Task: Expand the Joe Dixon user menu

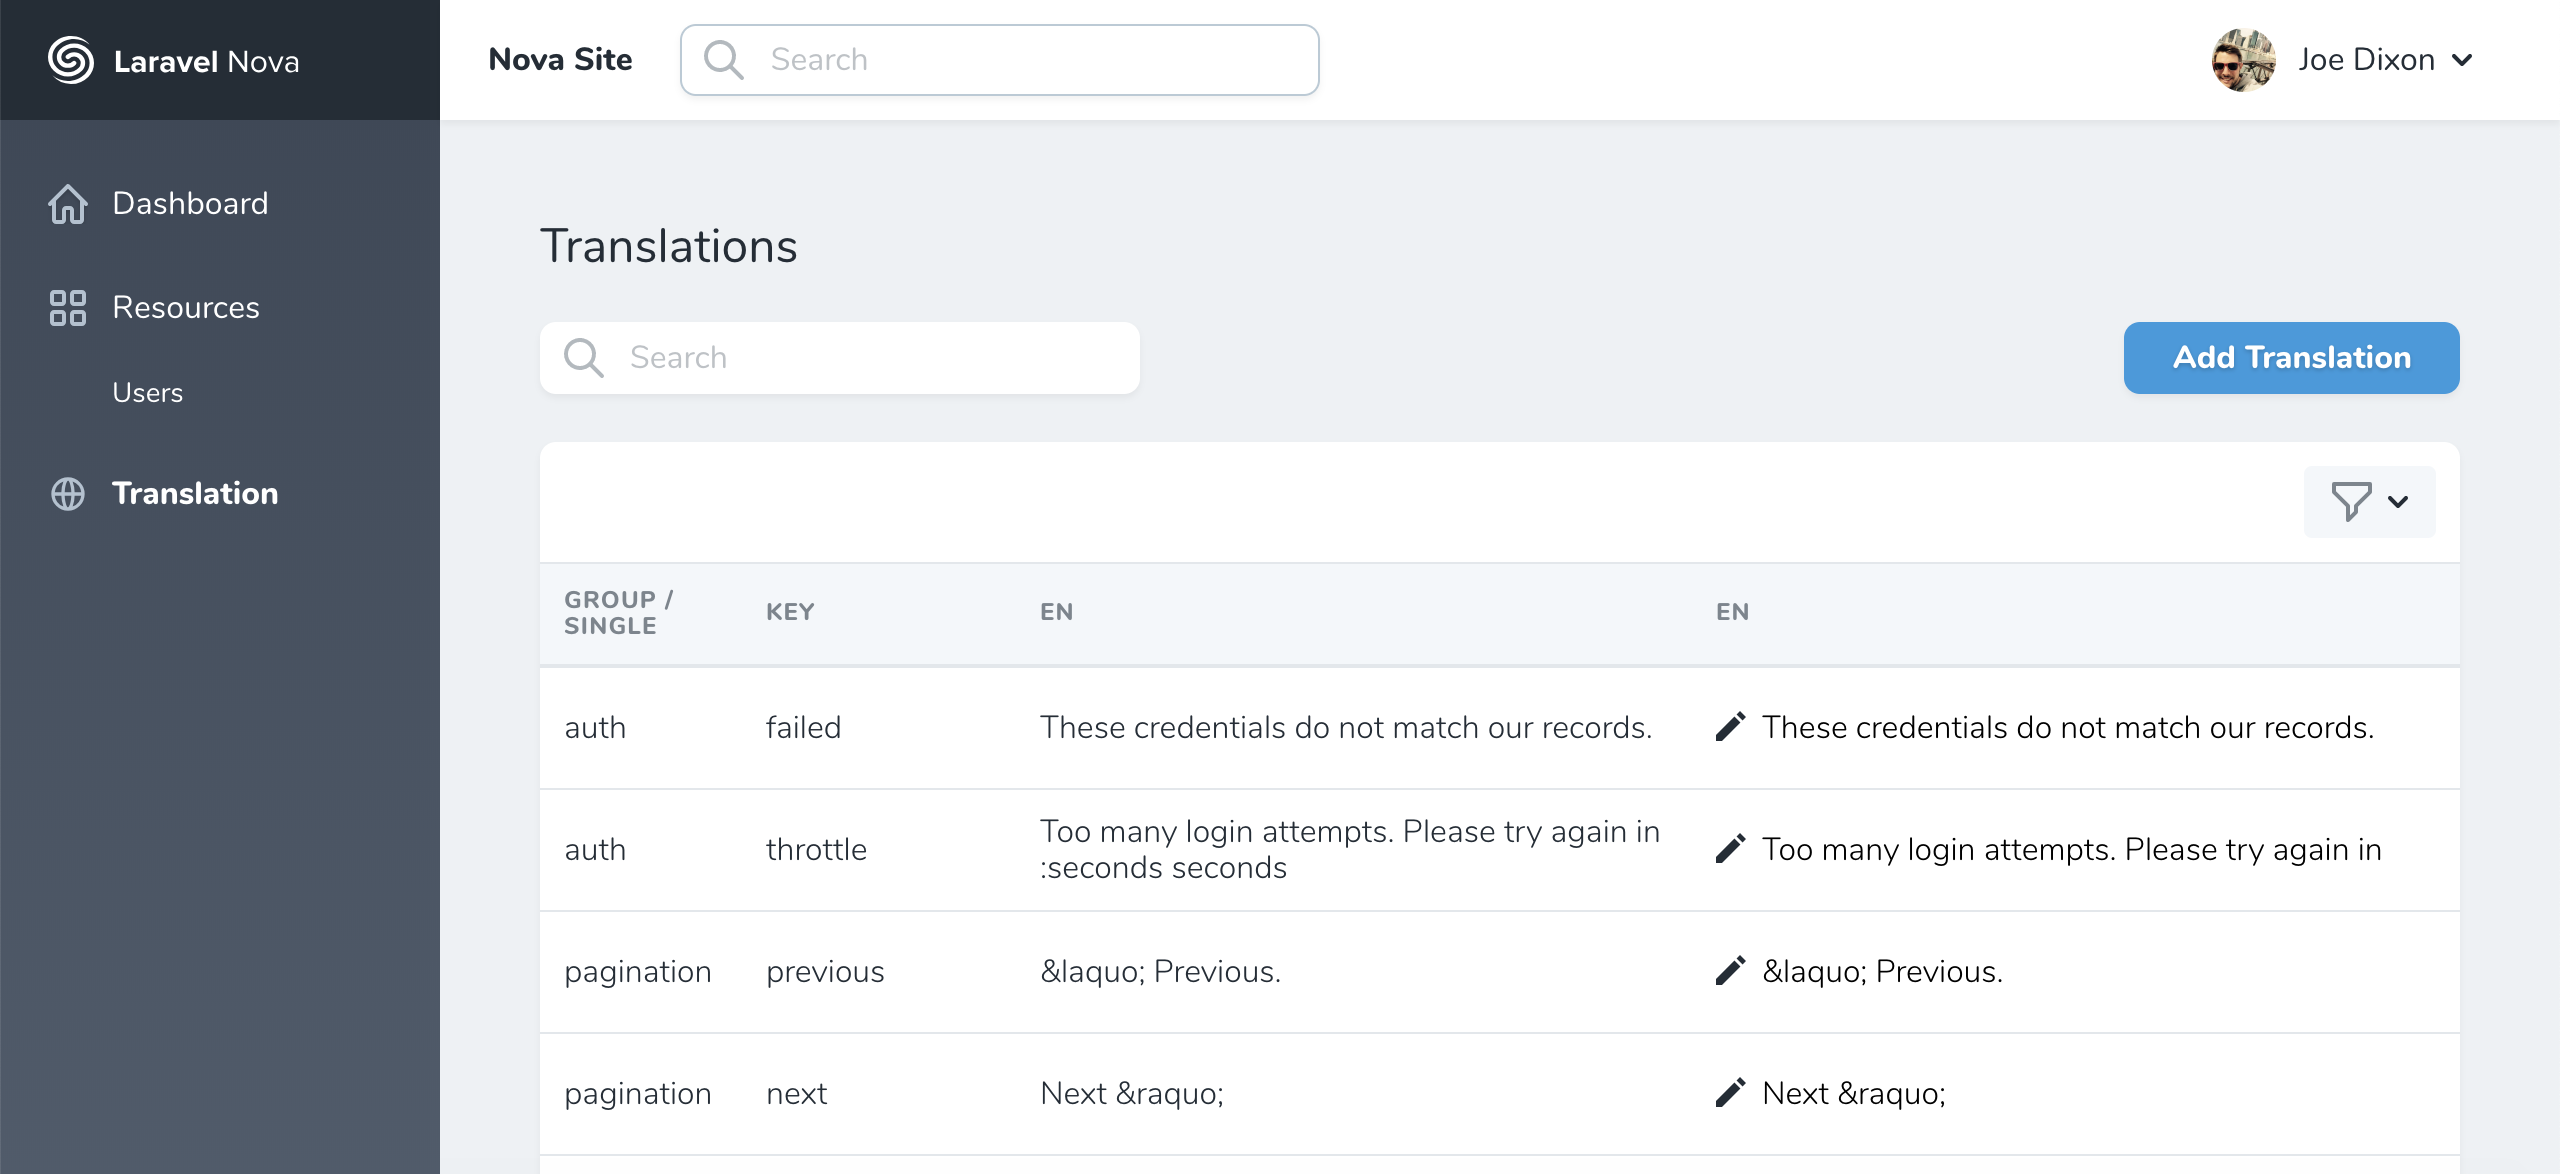Action: (x=2463, y=60)
